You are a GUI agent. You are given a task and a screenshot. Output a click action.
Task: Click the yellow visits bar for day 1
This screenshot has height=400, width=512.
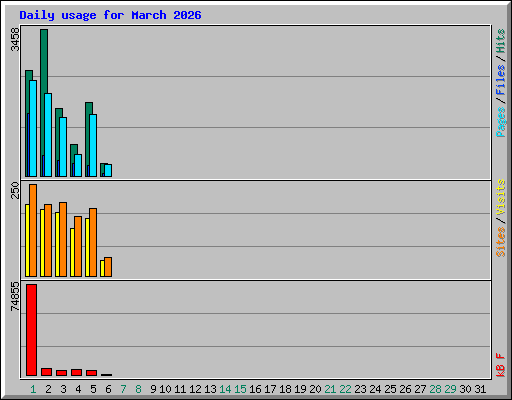tap(27, 240)
